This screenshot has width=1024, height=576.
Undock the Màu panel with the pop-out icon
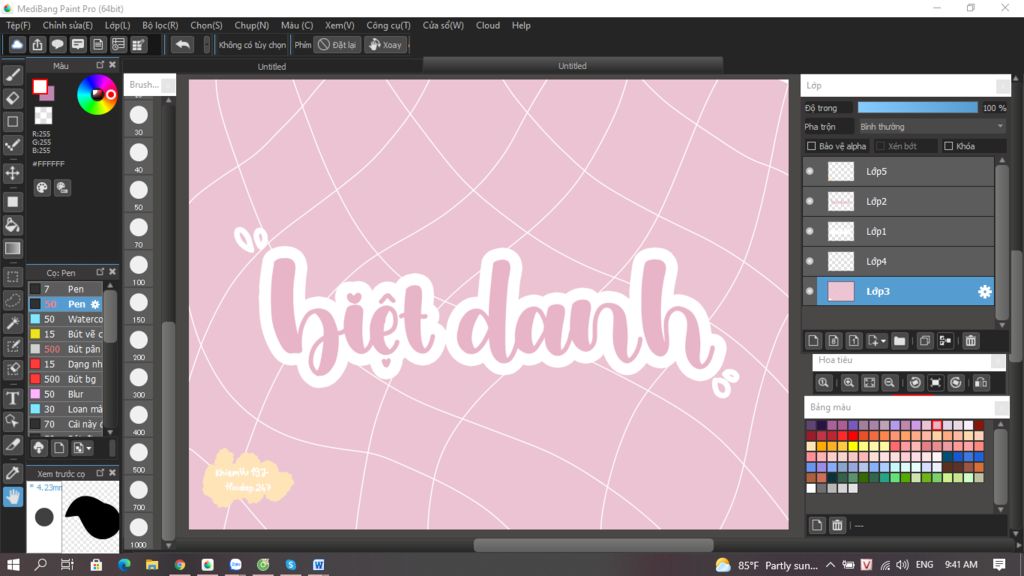click(x=100, y=65)
